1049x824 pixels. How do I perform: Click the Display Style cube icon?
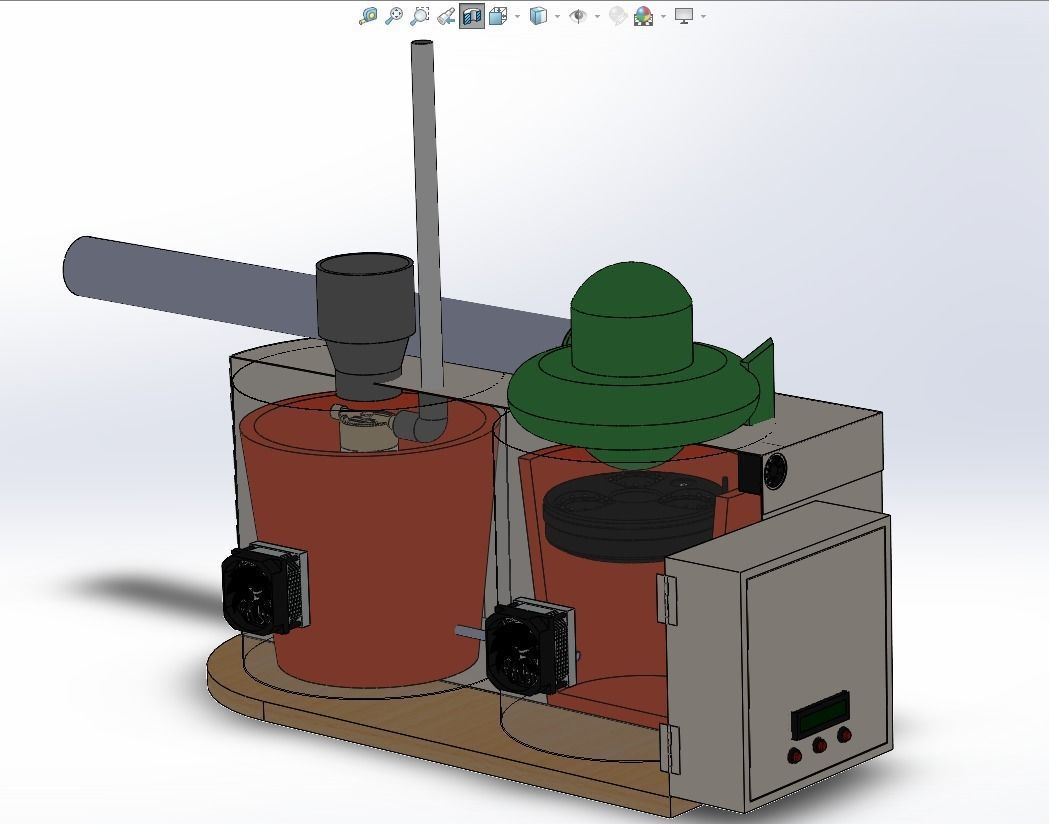tap(538, 15)
